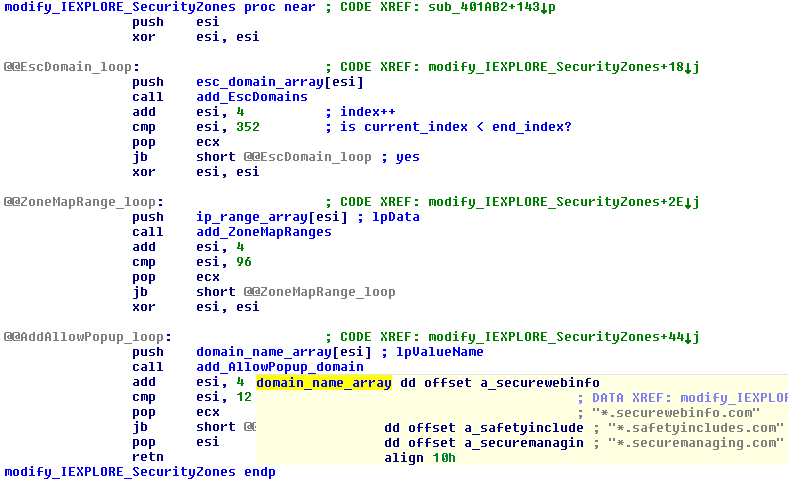Click the final 'pop esi' instruction
The image size is (793, 488).
(175, 442)
